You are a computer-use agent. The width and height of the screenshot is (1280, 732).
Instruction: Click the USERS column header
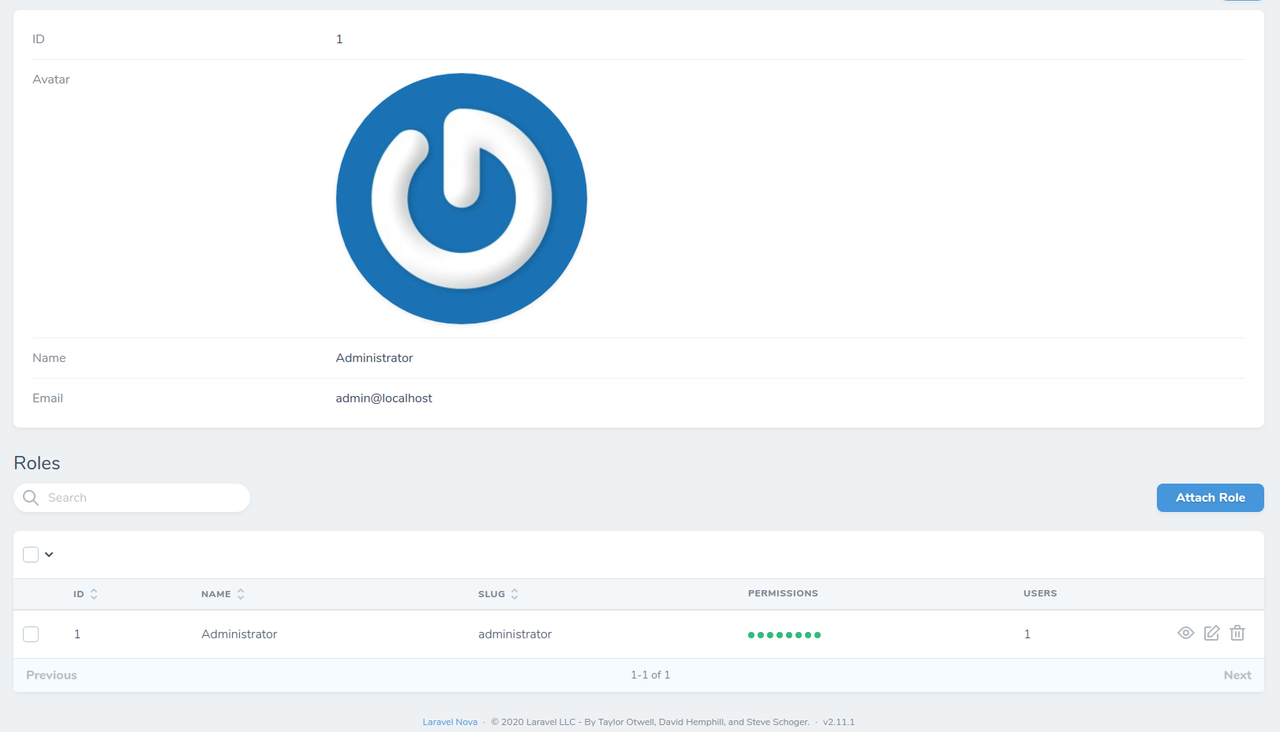coord(1040,593)
